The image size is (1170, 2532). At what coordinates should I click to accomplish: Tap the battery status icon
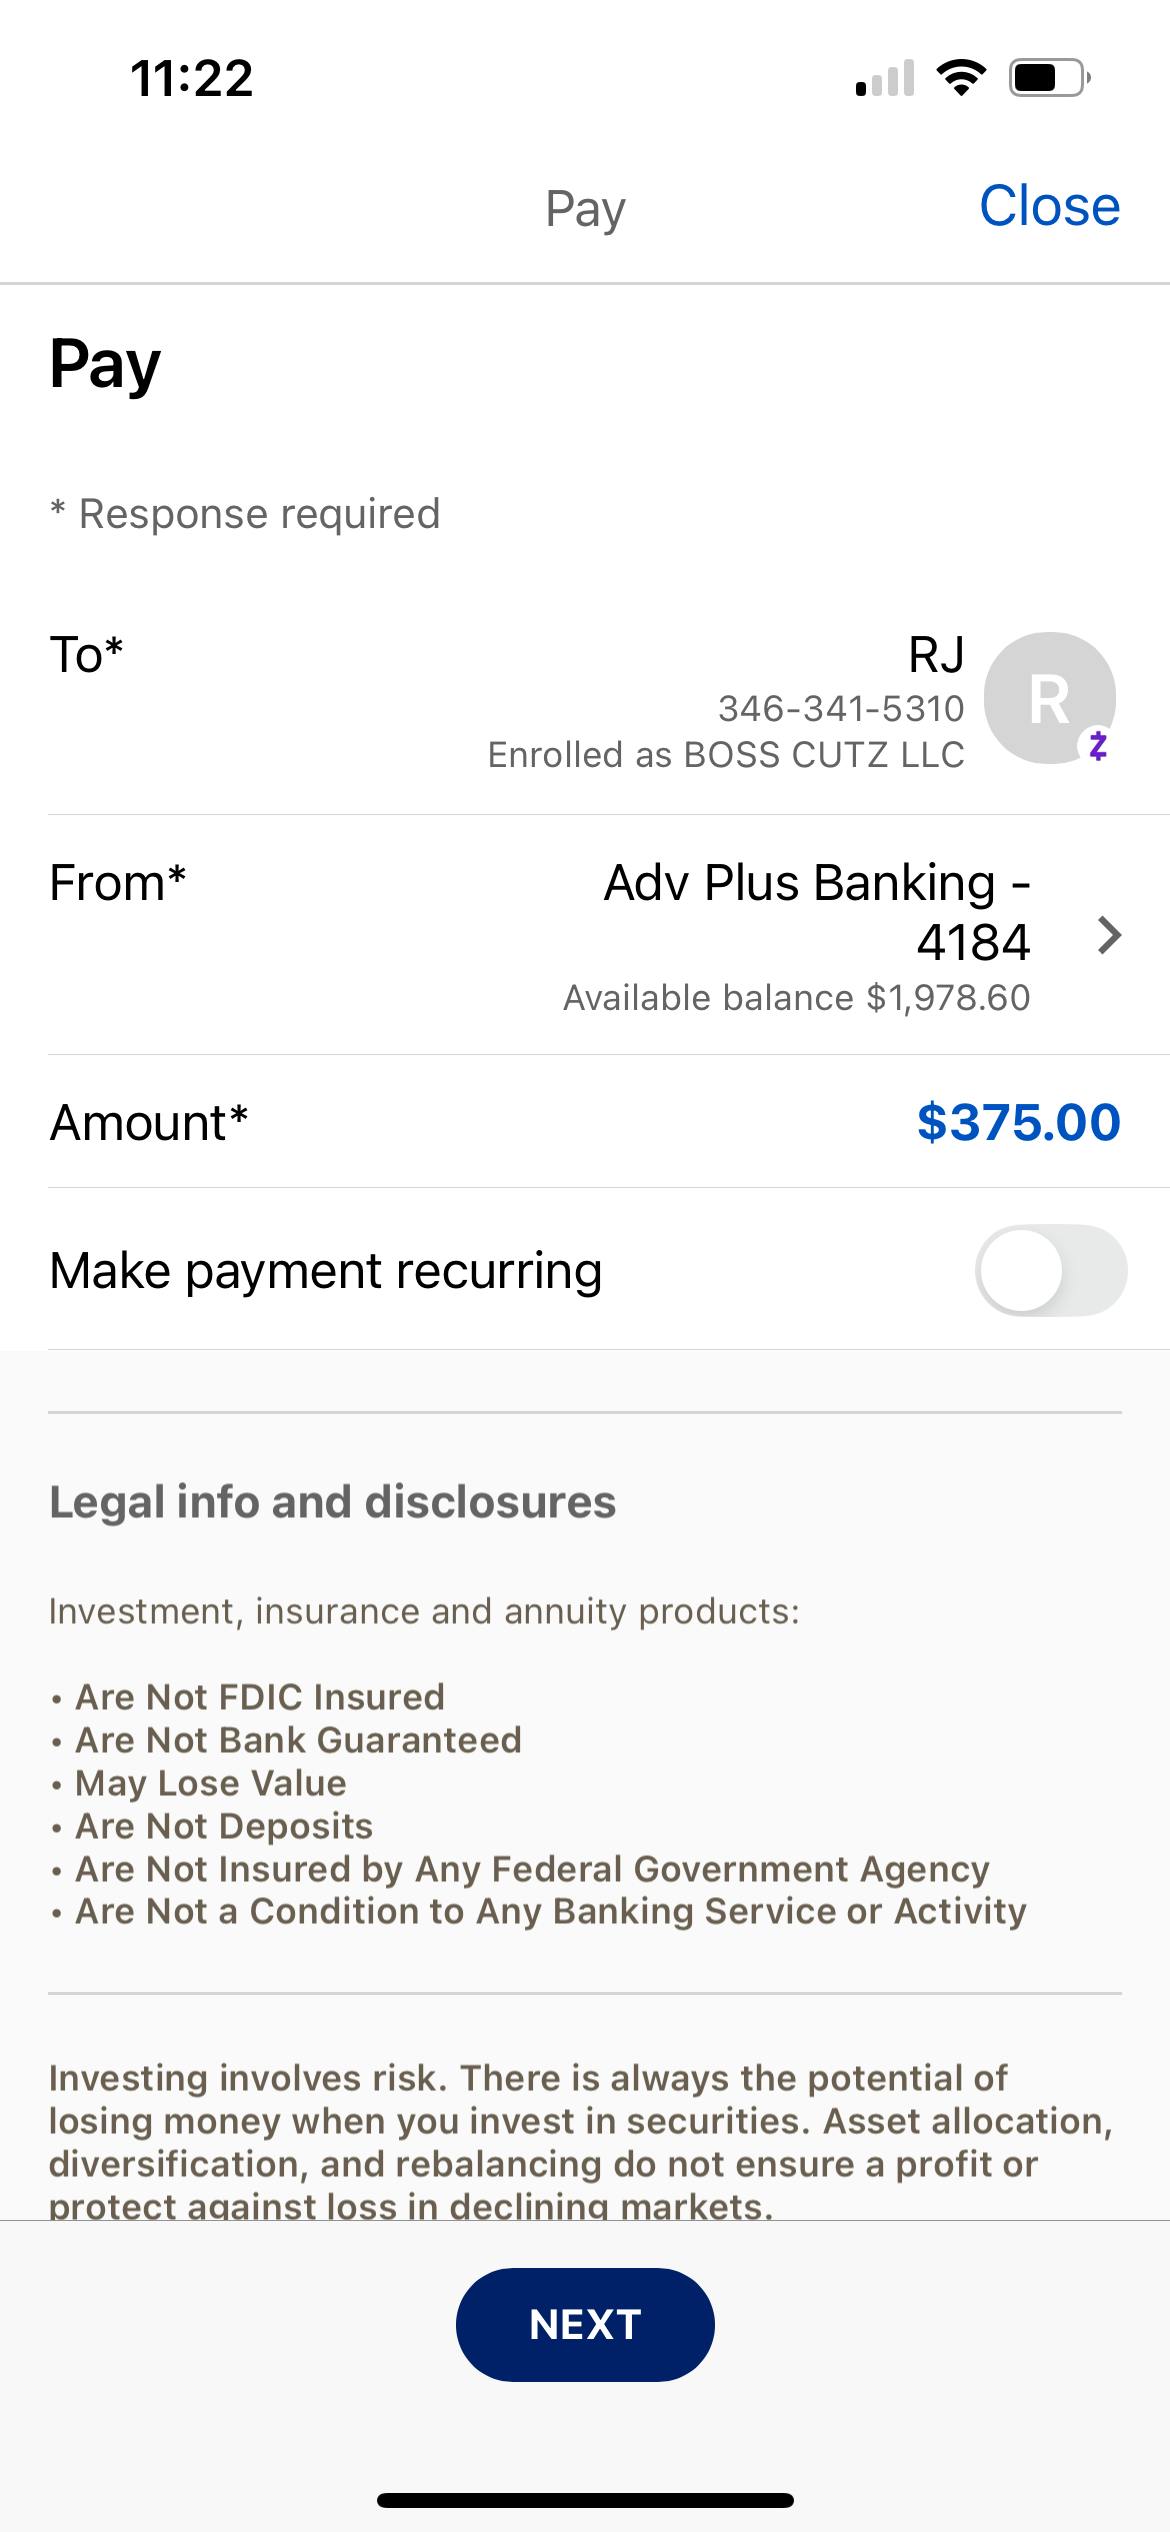click(x=1049, y=78)
